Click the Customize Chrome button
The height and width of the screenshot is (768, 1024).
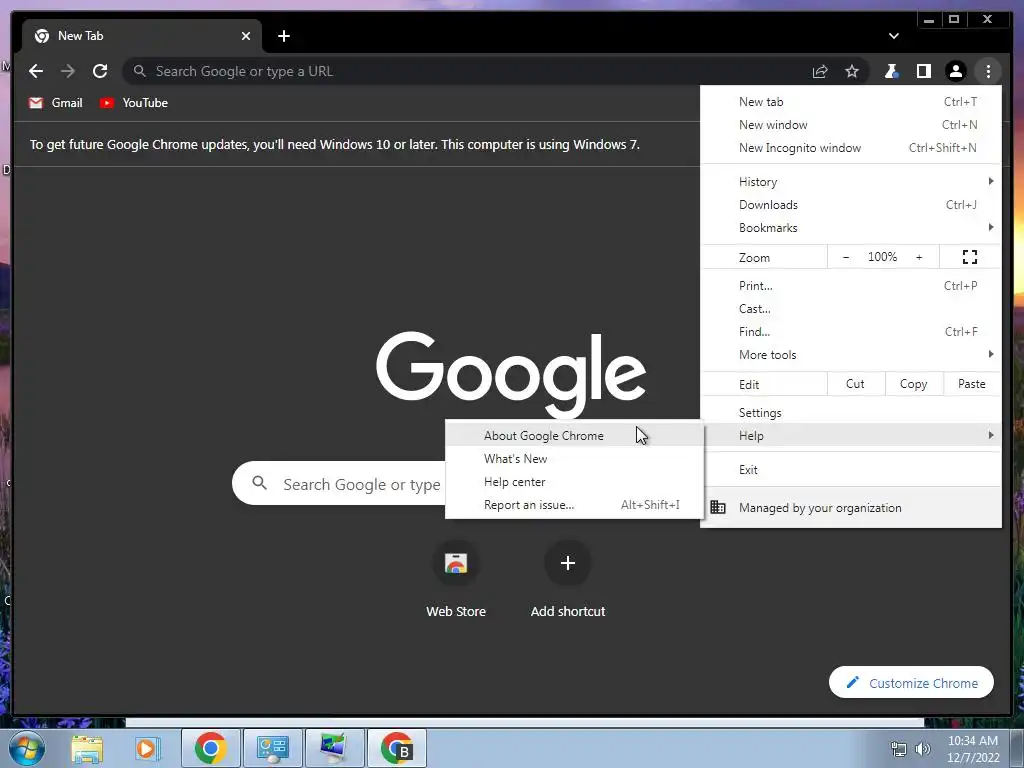(x=911, y=682)
